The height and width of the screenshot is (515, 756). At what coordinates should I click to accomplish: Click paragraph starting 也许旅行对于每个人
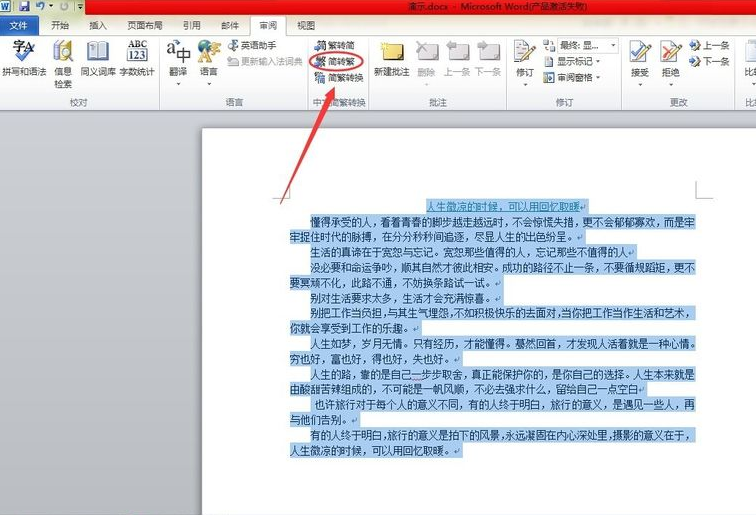(492, 412)
